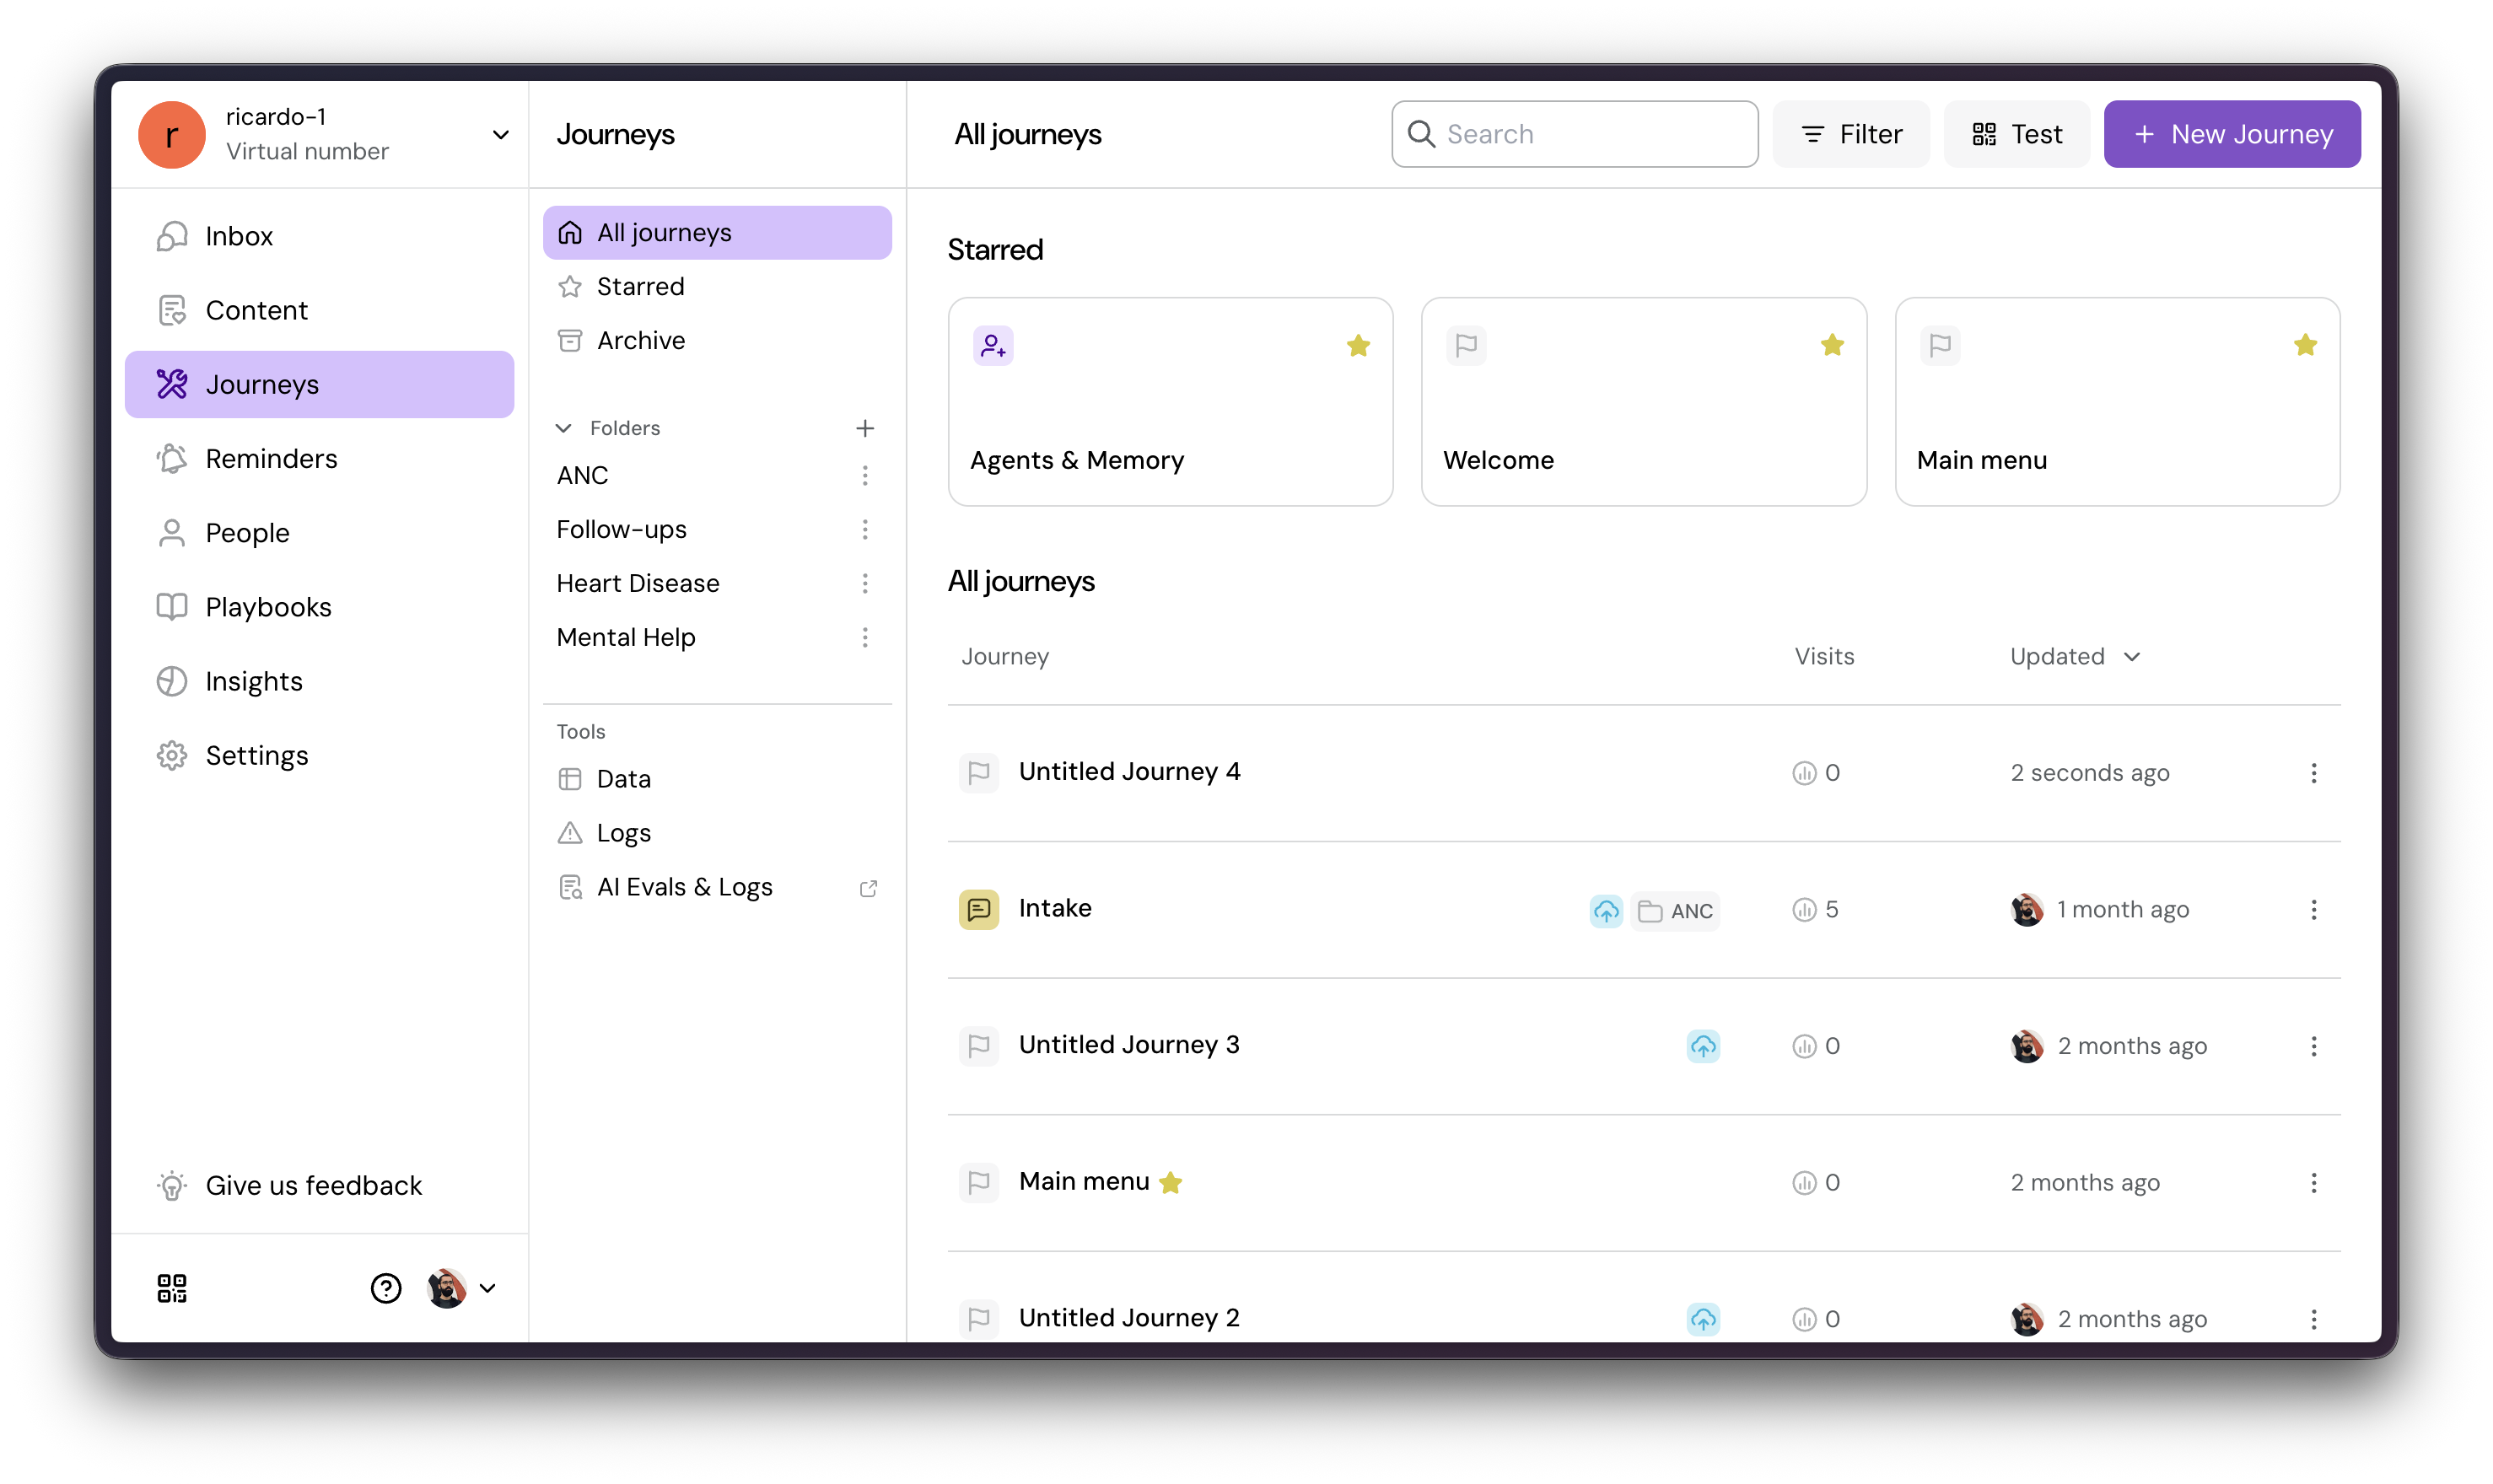This screenshot has height=1484, width=2493.
Task: Expand the ricardo-1 workspace dropdown
Action: (x=500, y=135)
